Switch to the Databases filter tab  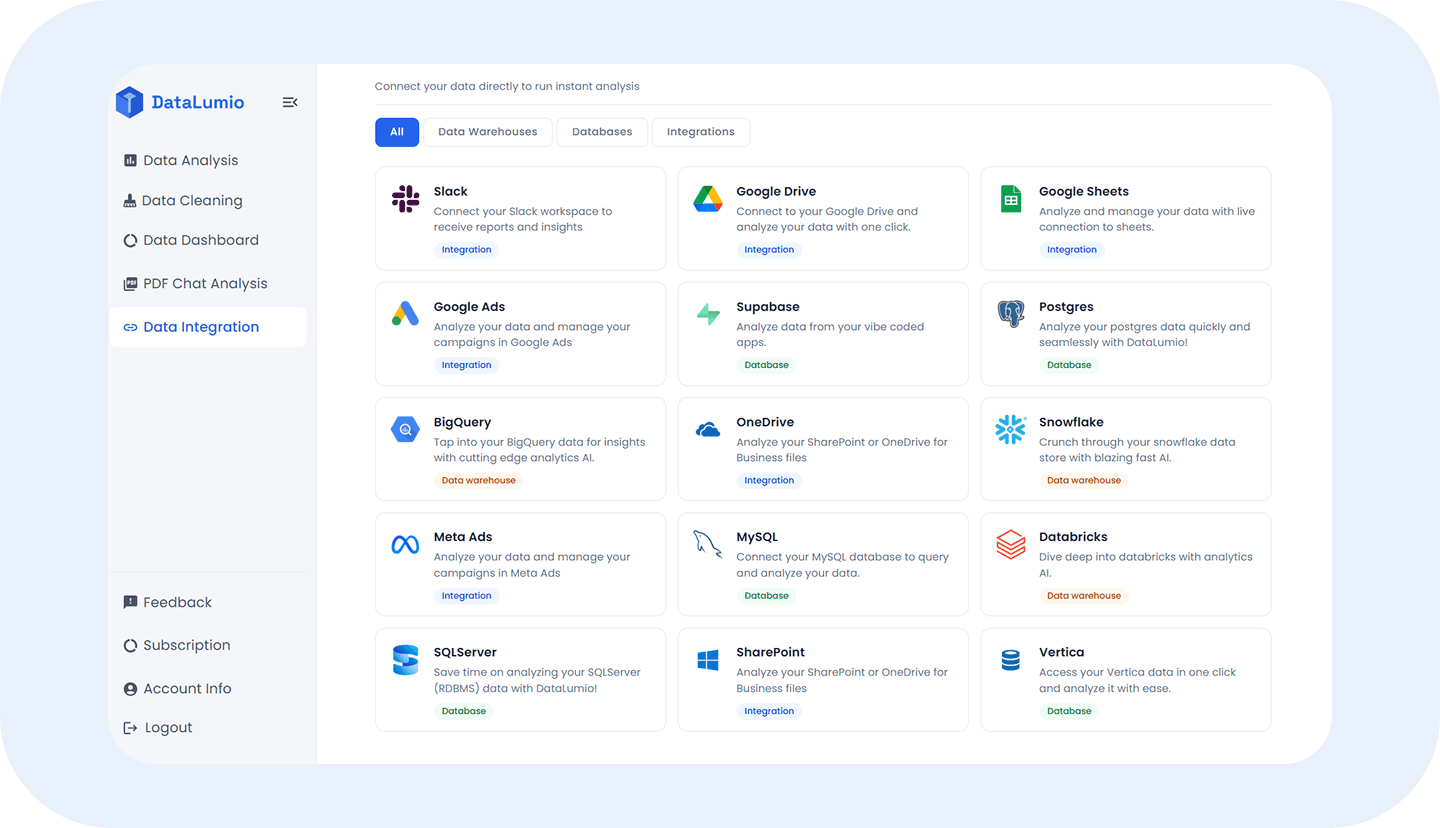tap(601, 131)
